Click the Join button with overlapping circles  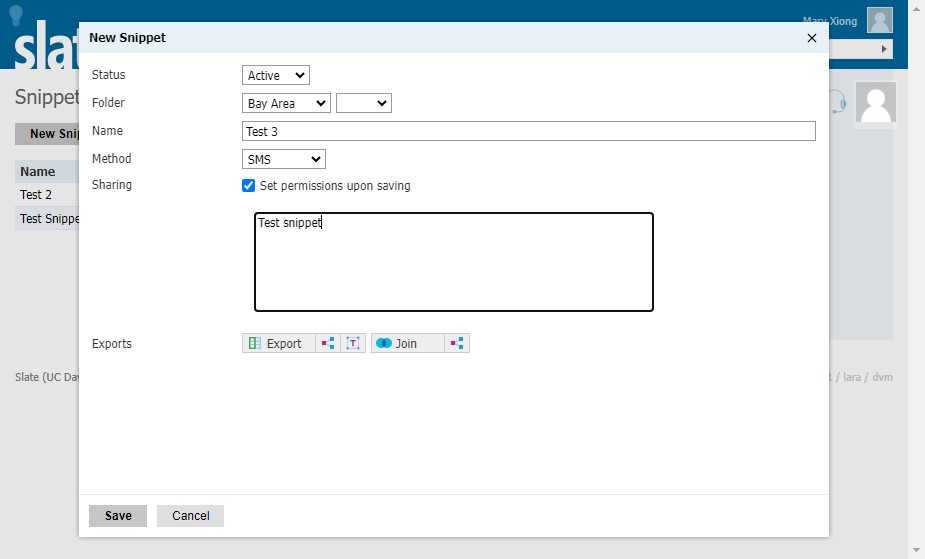tap(408, 343)
